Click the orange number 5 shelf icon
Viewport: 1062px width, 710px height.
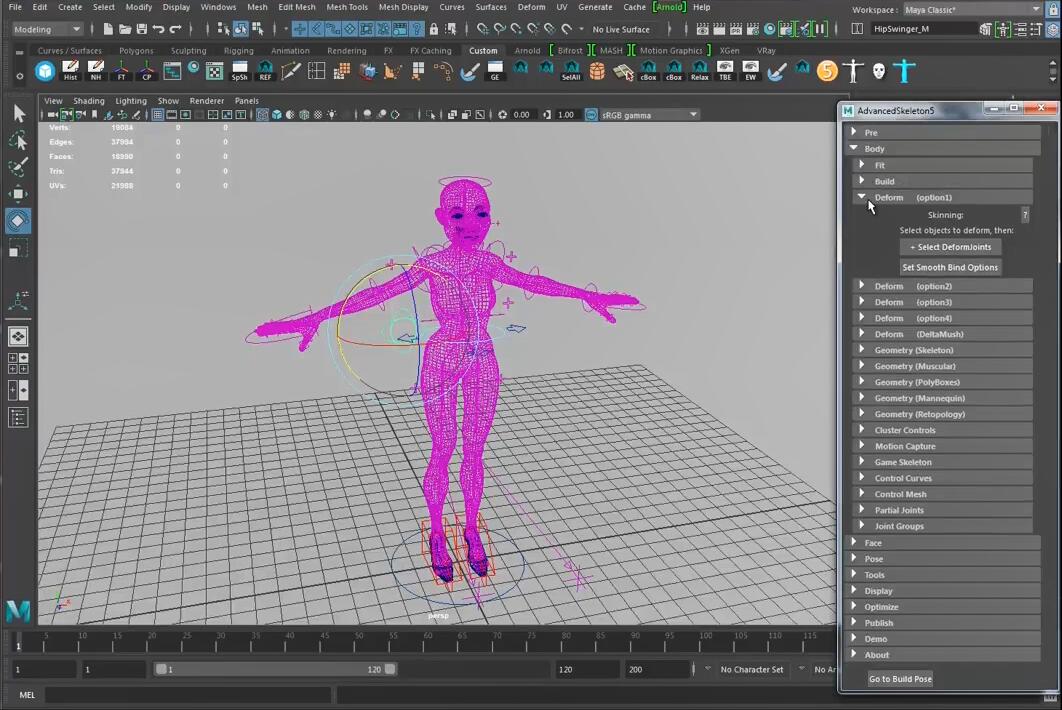[826, 71]
